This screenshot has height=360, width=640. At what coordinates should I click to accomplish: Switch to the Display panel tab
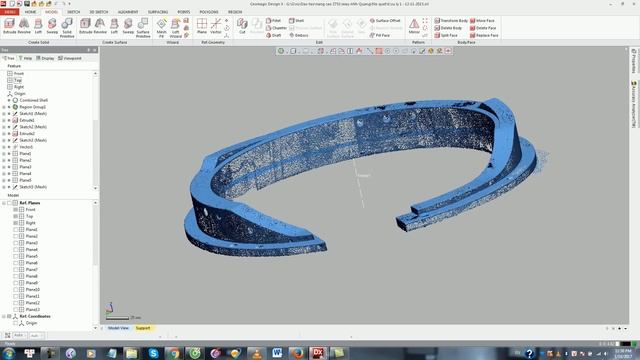[45, 58]
